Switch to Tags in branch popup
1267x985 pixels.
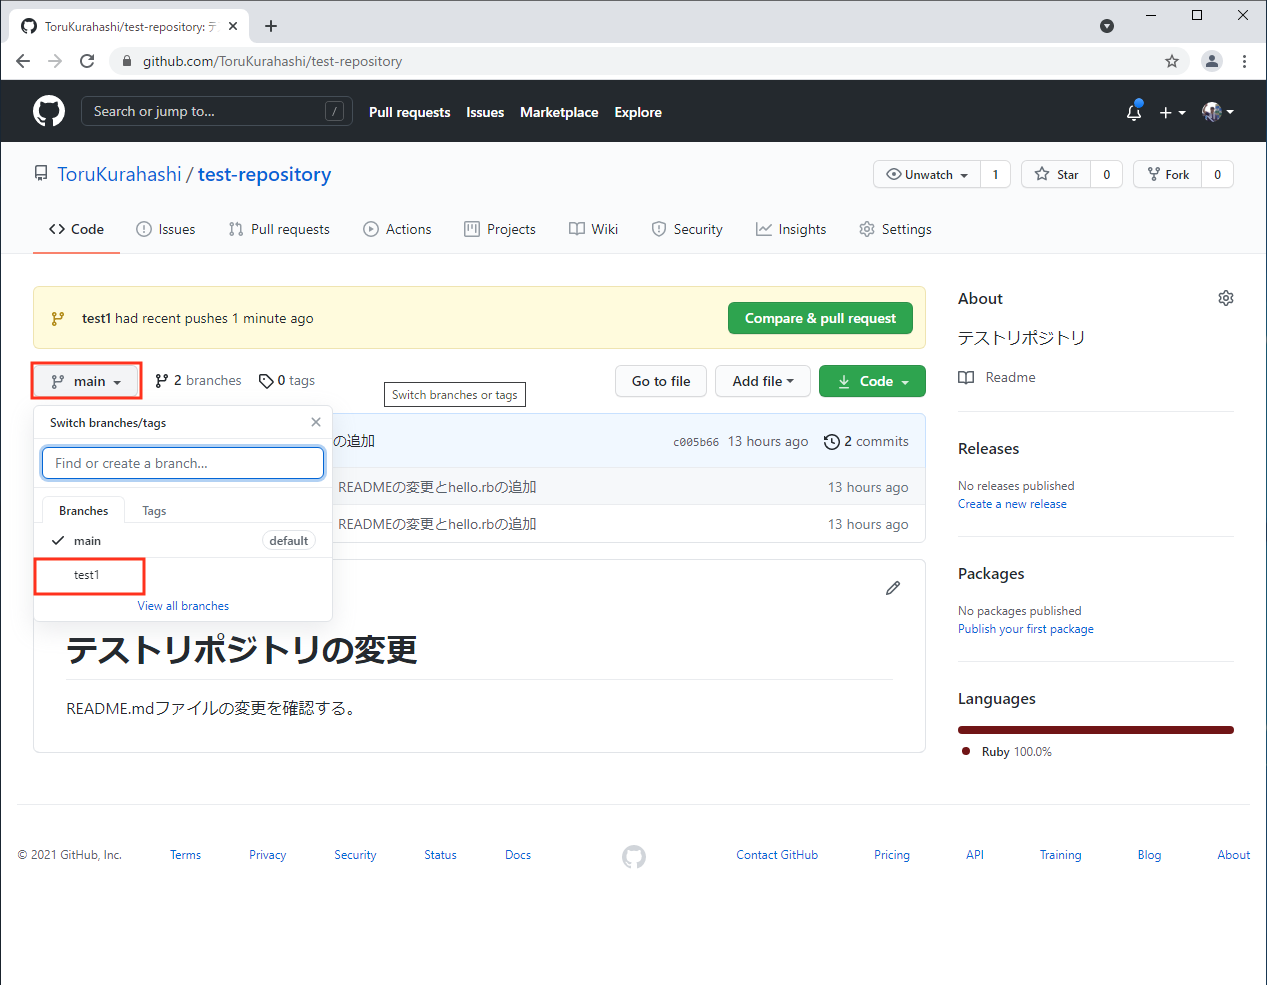click(x=154, y=511)
